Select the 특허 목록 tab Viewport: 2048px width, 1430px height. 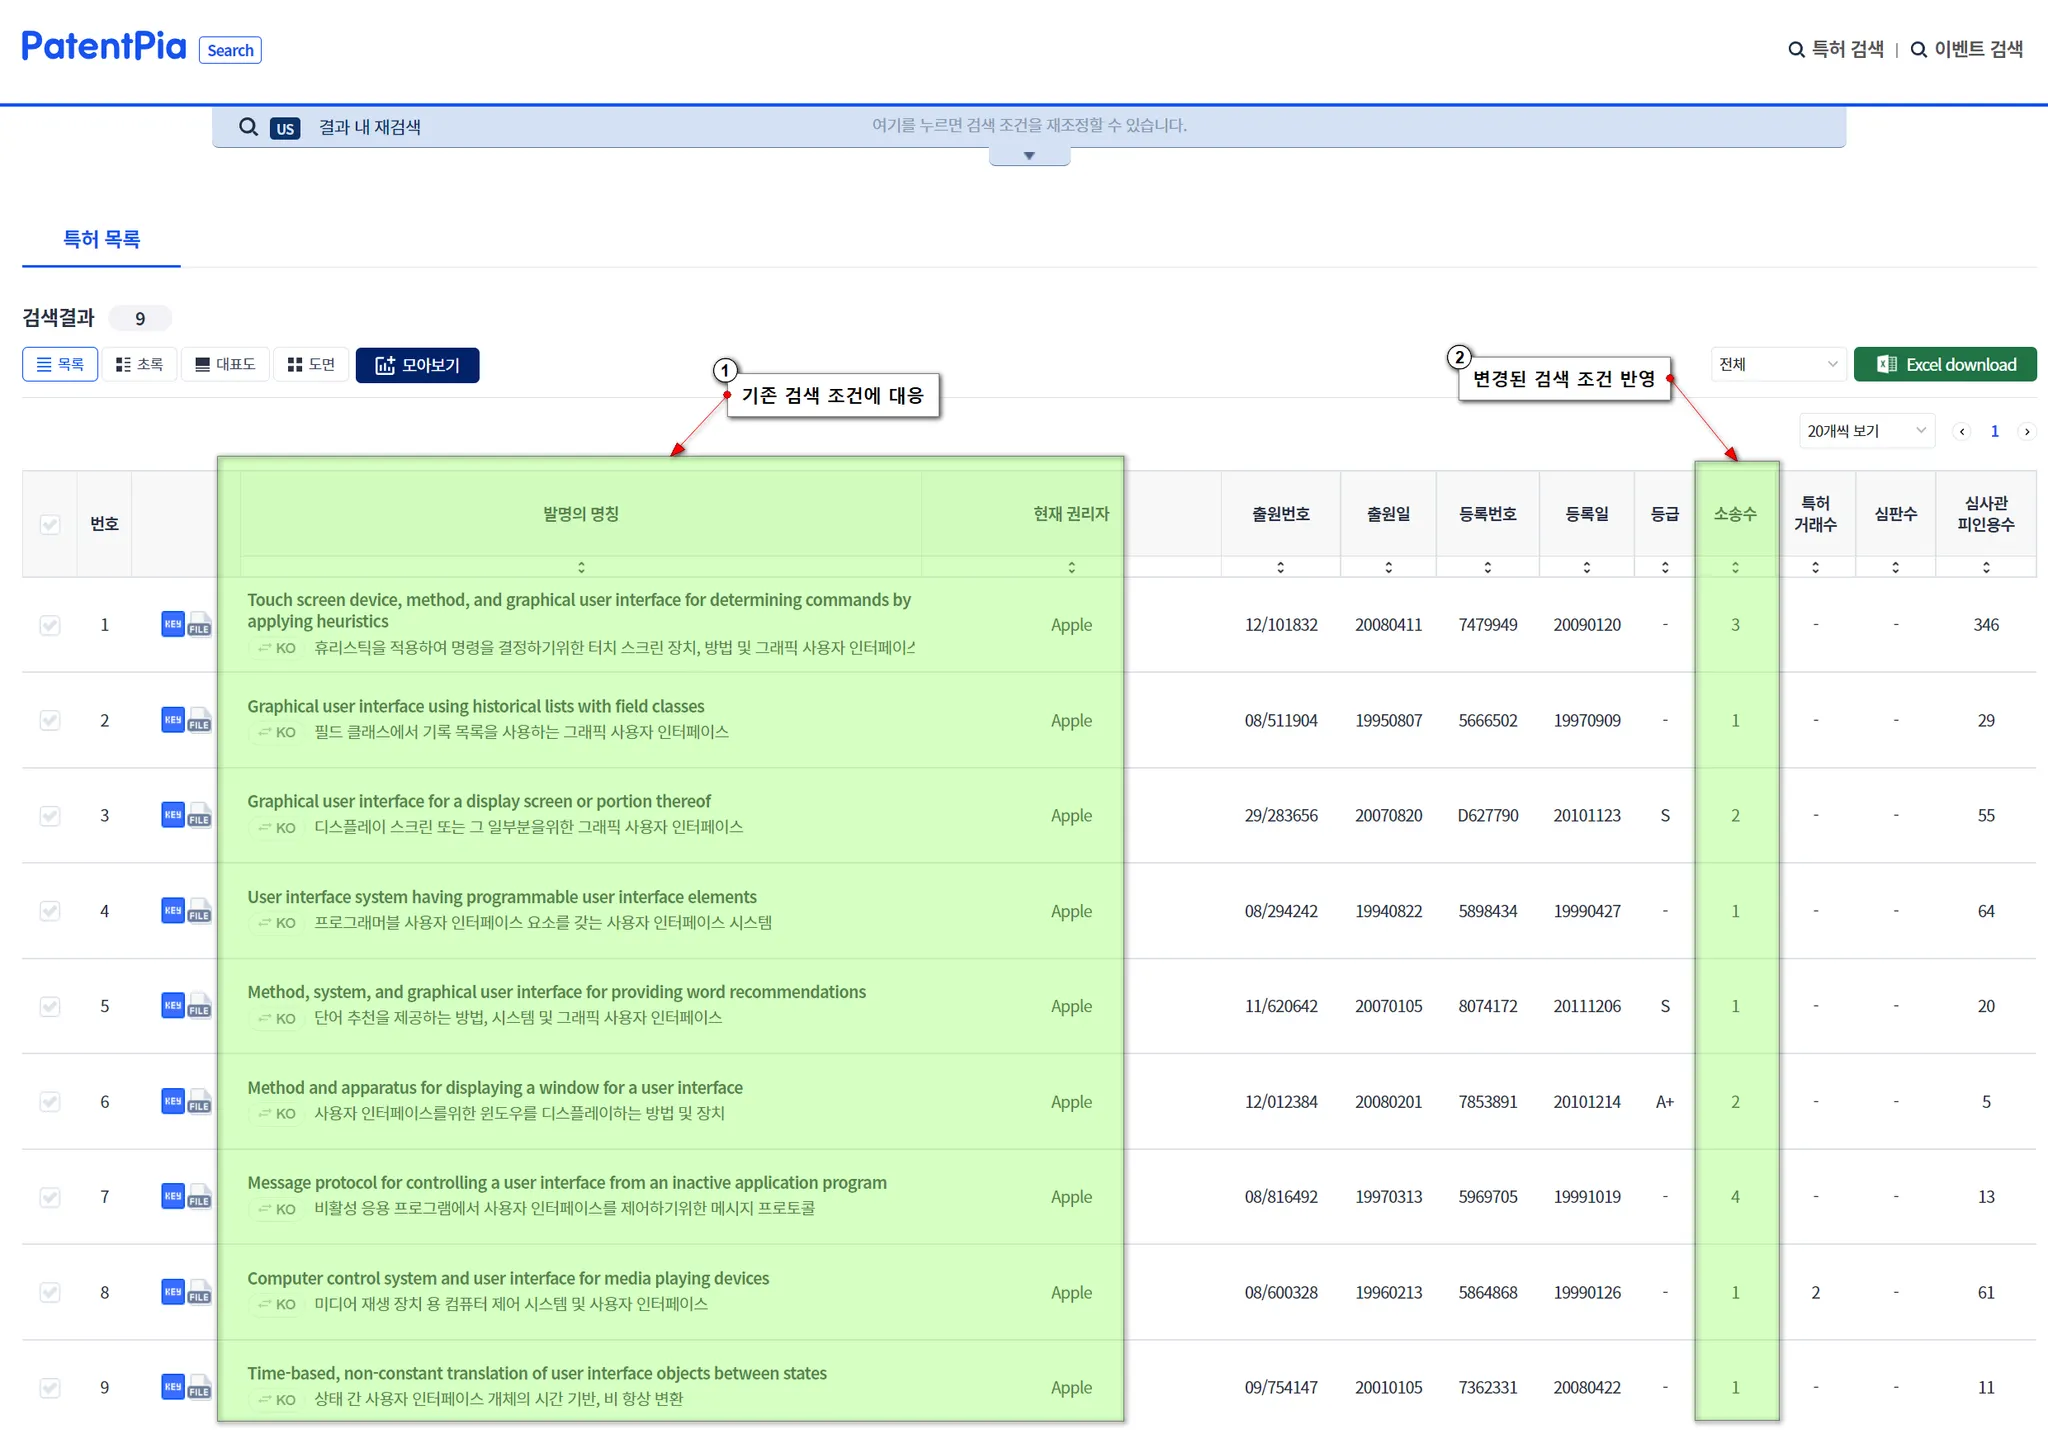(101, 239)
